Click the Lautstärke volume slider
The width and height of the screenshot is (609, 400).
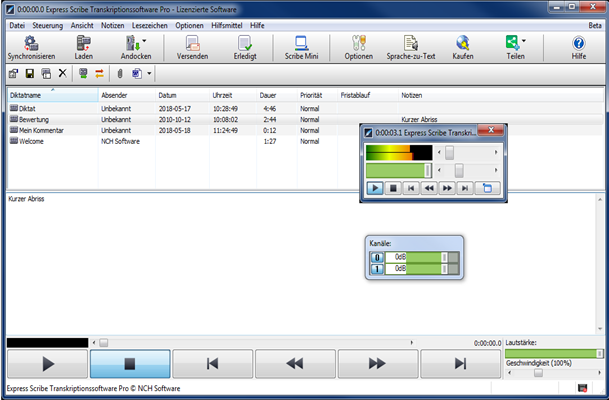554,353
